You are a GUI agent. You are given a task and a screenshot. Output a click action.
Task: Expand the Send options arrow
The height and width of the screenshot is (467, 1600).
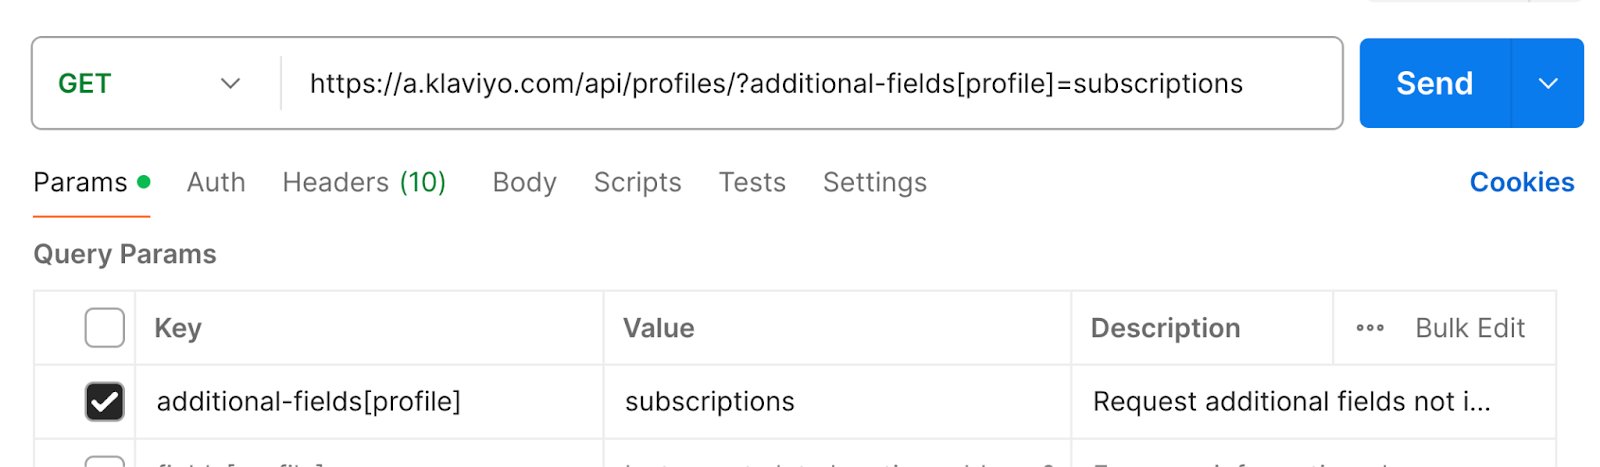(x=1547, y=84)
